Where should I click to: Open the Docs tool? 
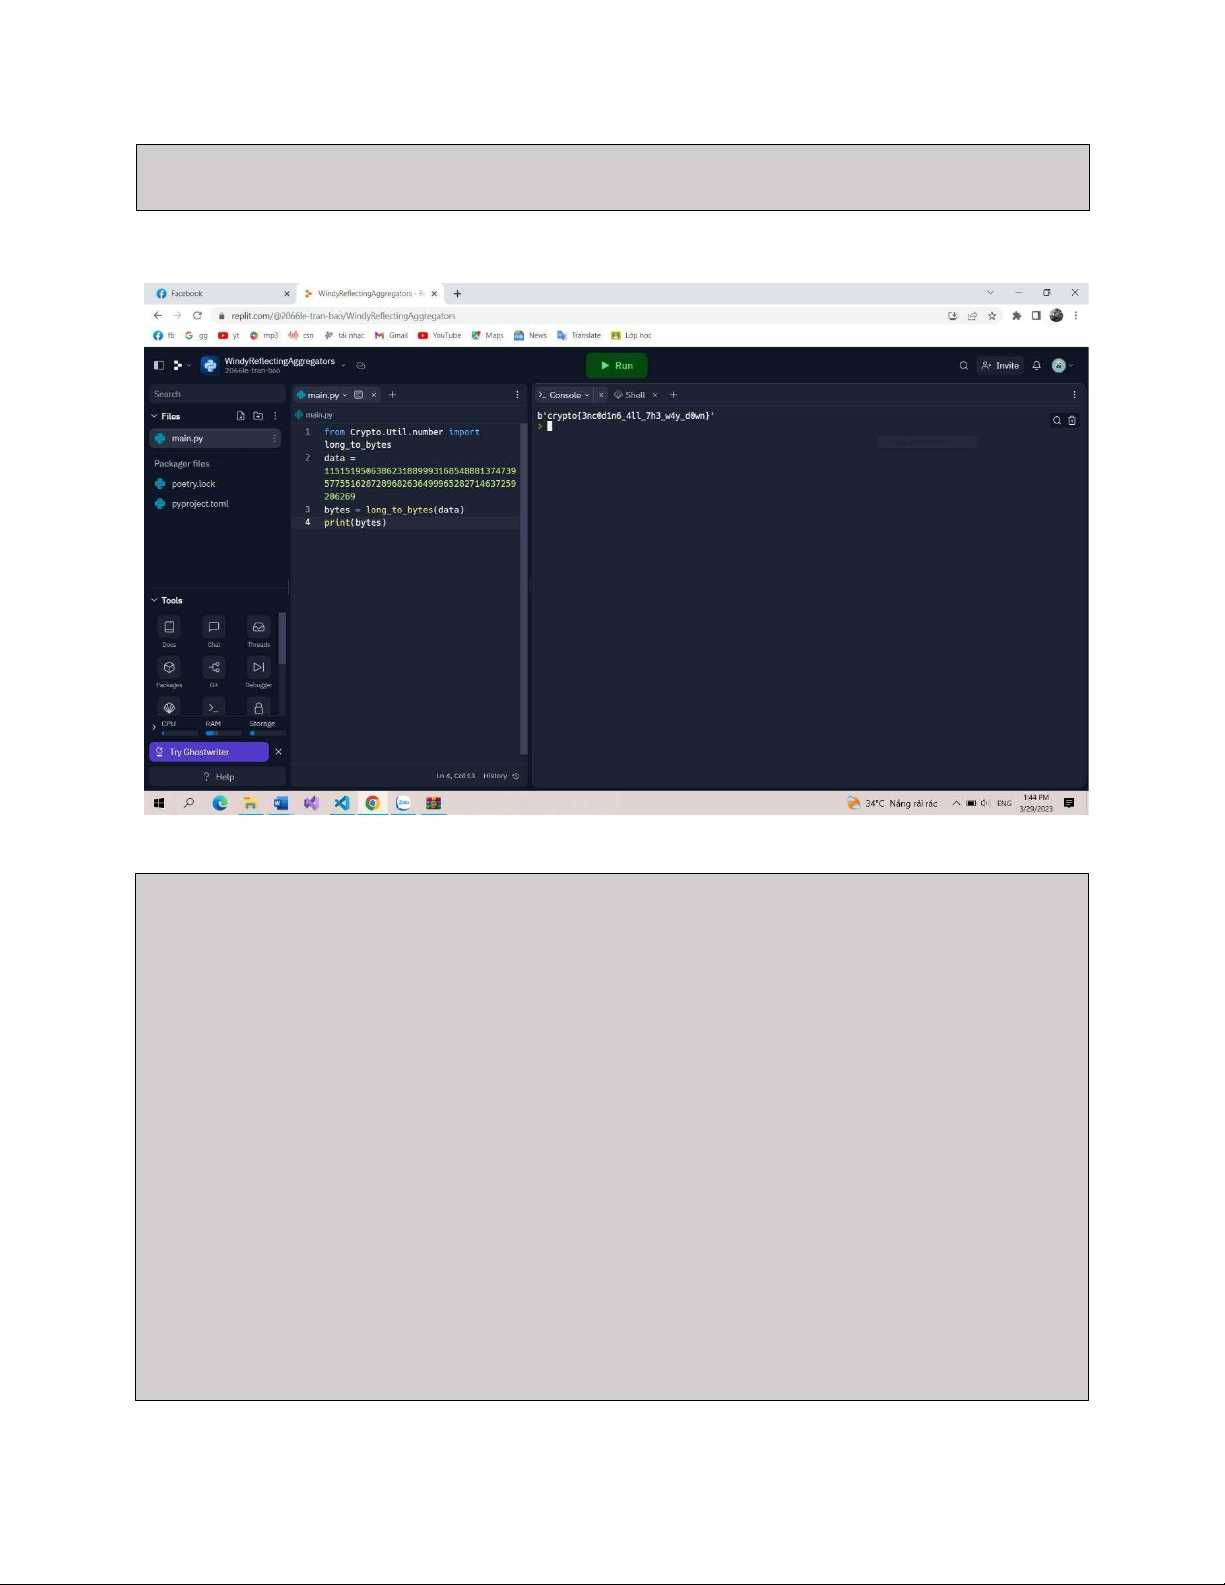[x=169, y=627]
